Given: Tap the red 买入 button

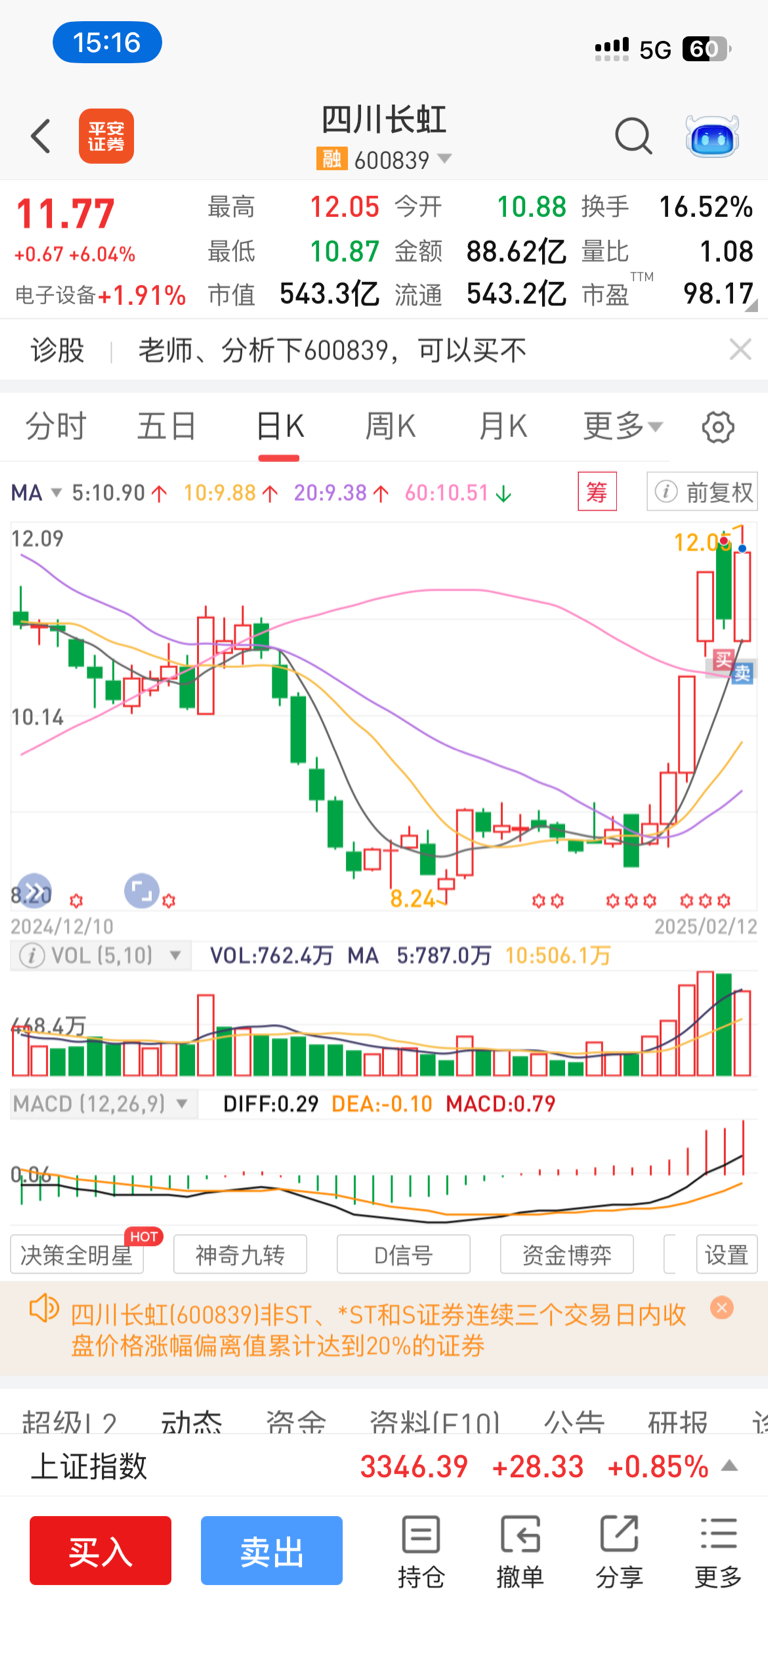Looking at the screenshot, I should pos(100,1551).
